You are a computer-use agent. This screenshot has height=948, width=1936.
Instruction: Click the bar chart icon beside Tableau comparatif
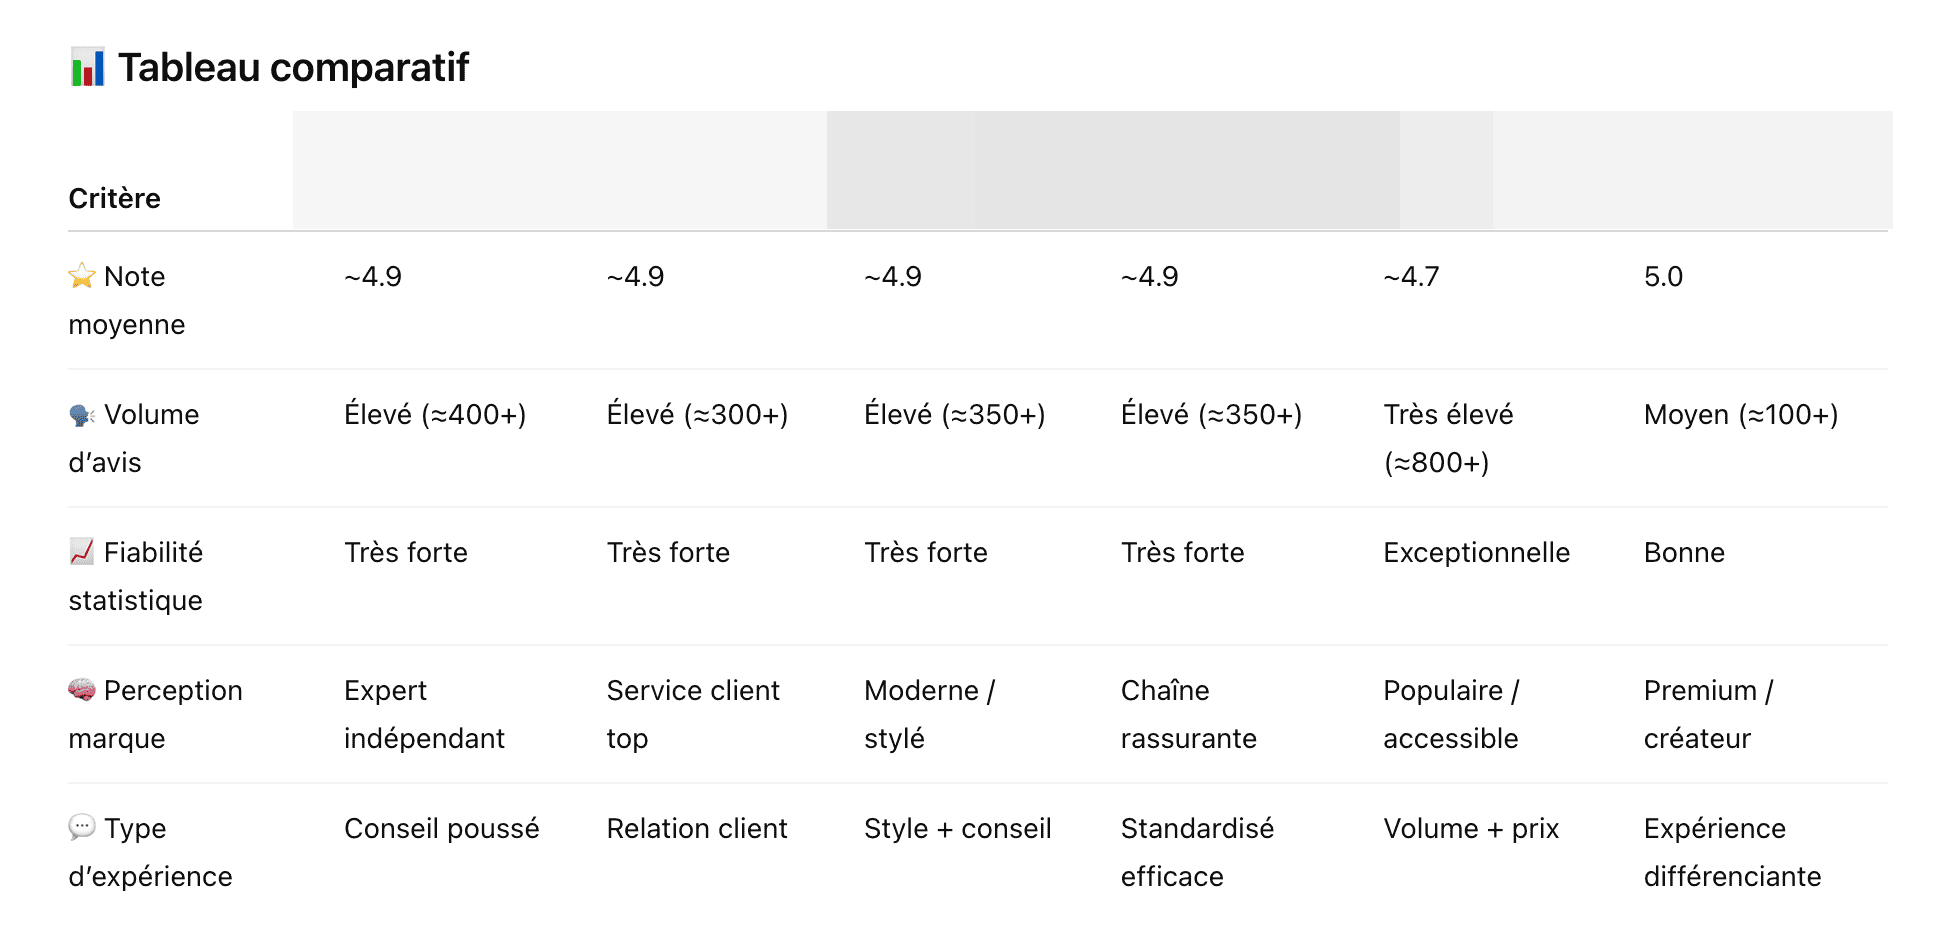pyautogui.click(x=87, y=67)
